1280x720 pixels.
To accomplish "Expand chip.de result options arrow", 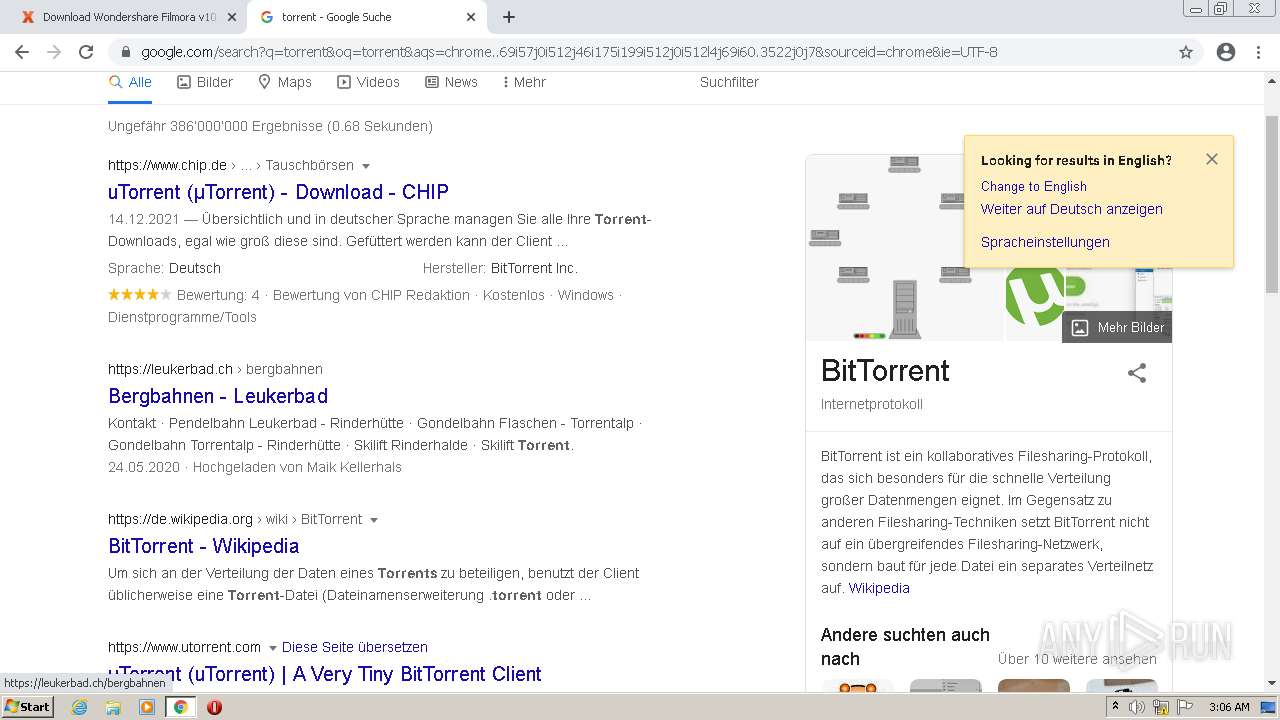I will point(366,166).
